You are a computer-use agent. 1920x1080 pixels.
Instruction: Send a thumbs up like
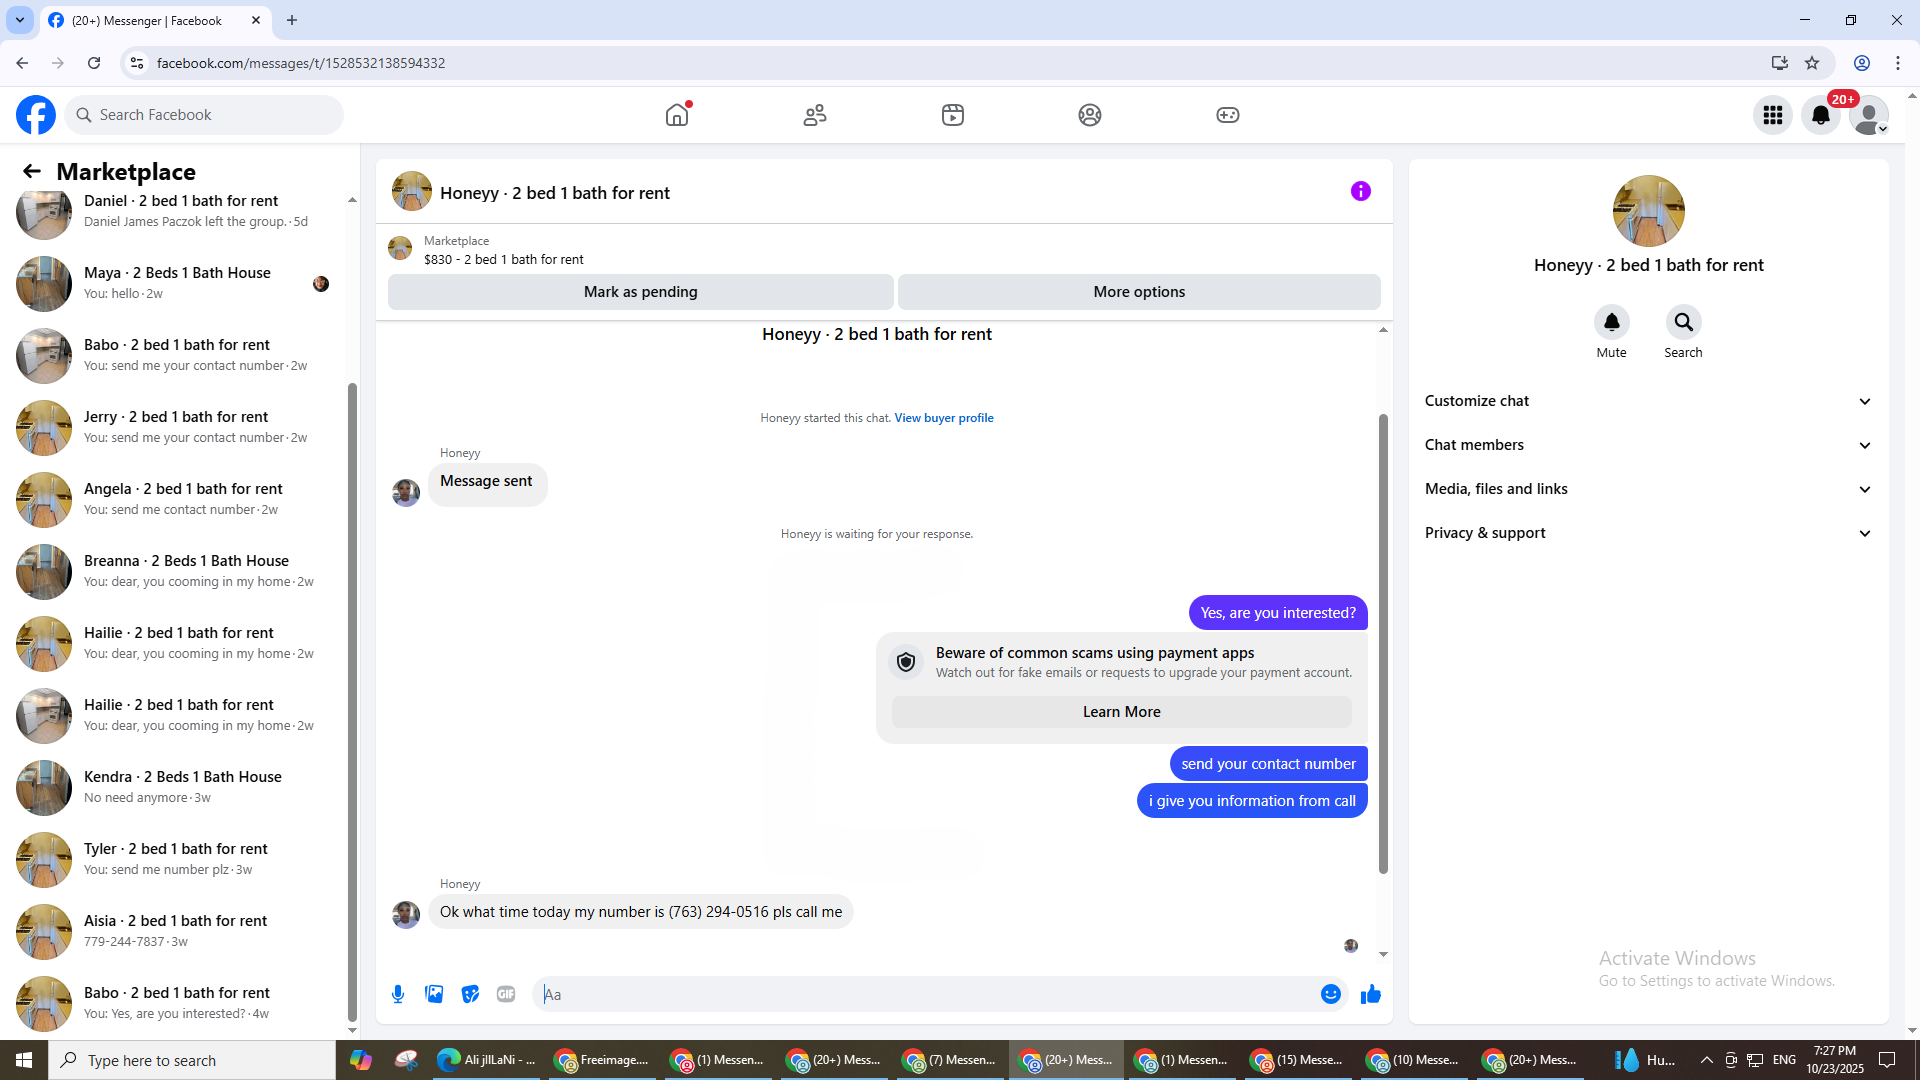(1371, 994)
